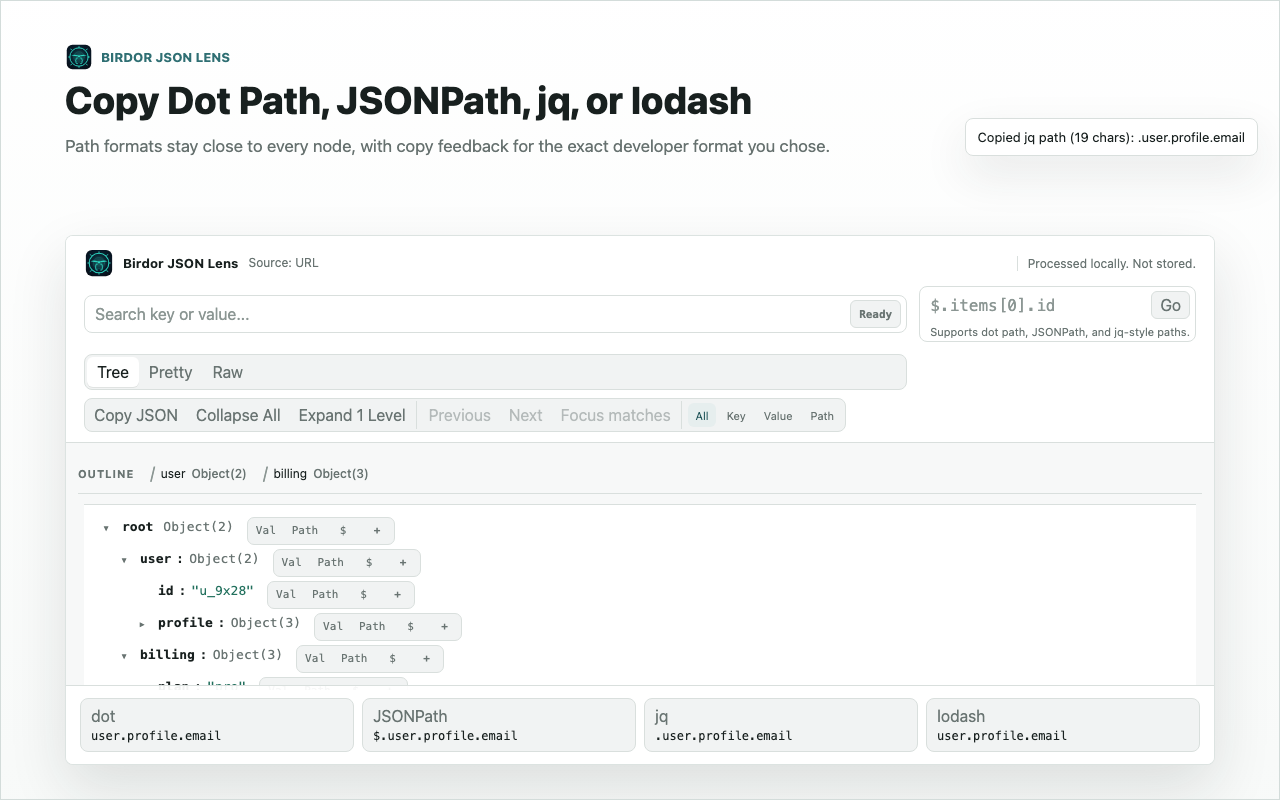Copy the JSONPath path card
1280x800 pixels.
pyautogui.click(x=499, y=725)
